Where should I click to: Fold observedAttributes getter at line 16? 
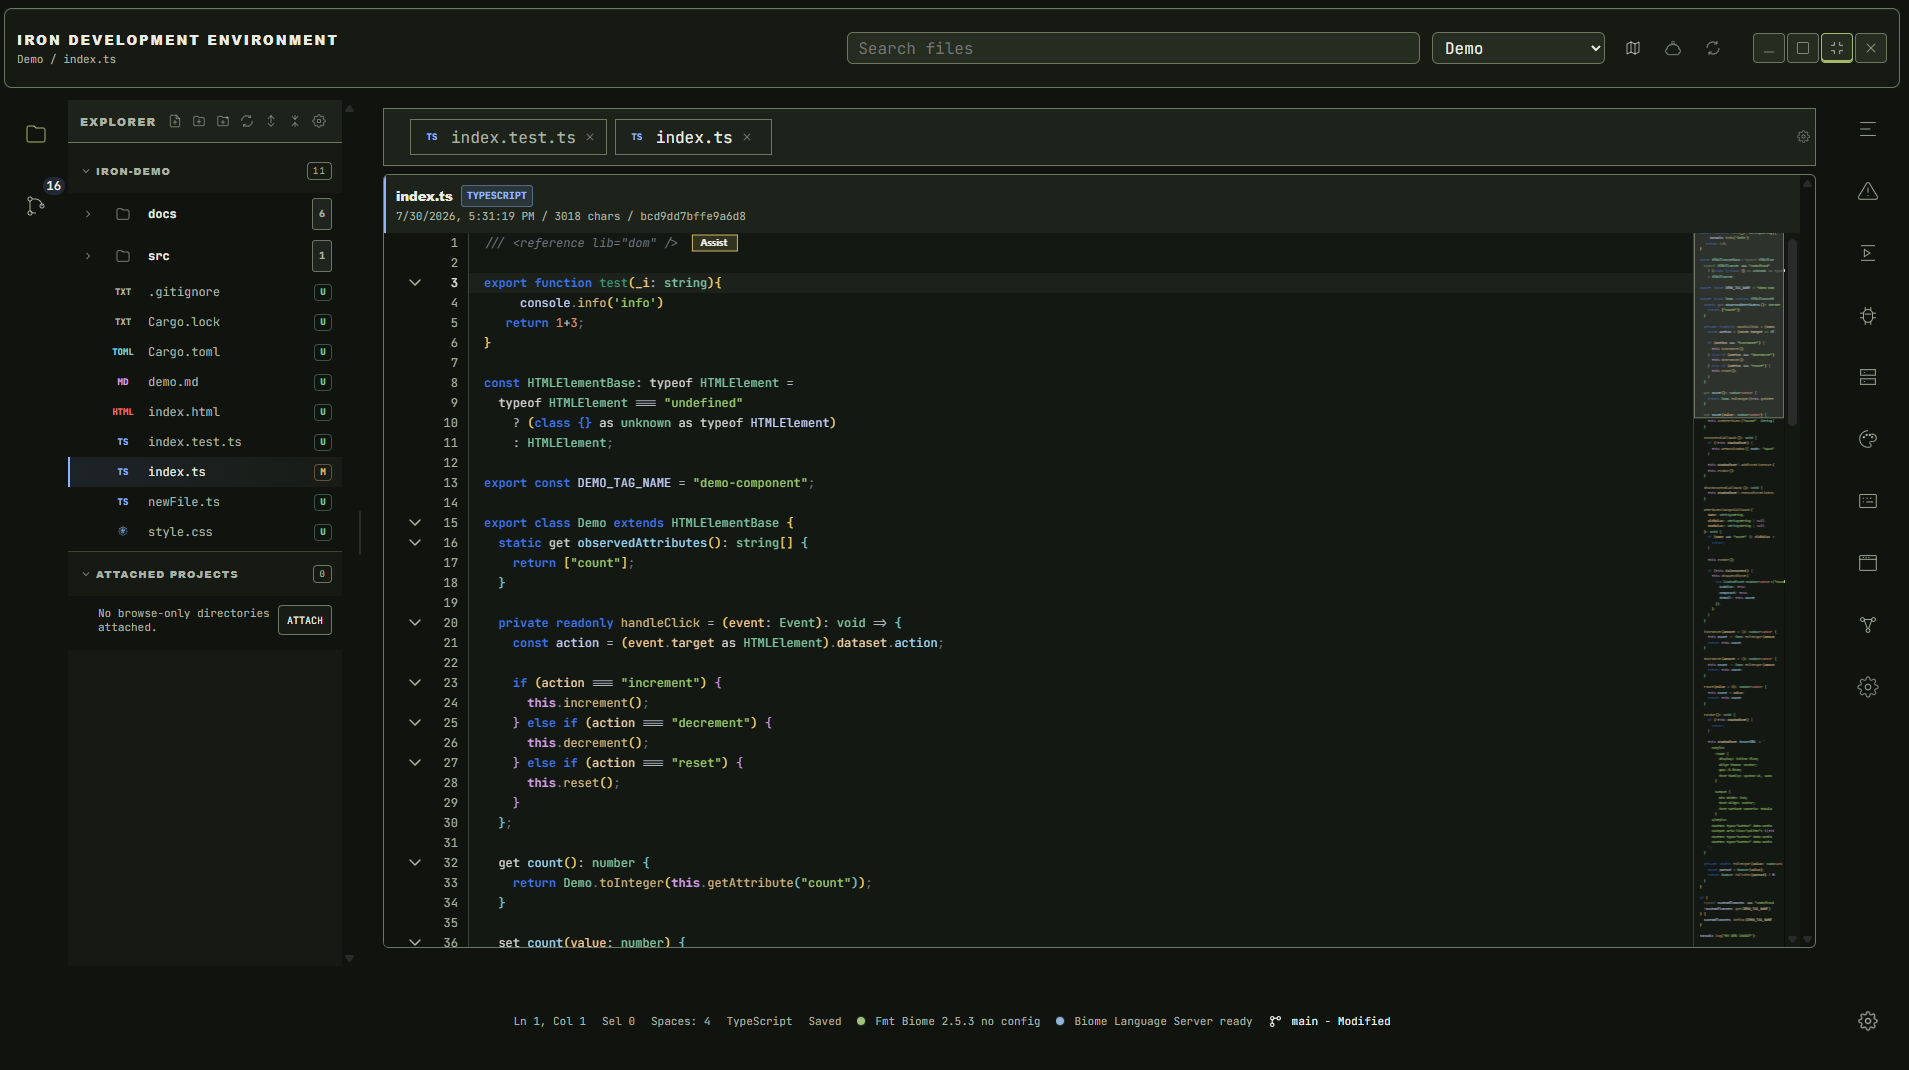coord(415,543)
